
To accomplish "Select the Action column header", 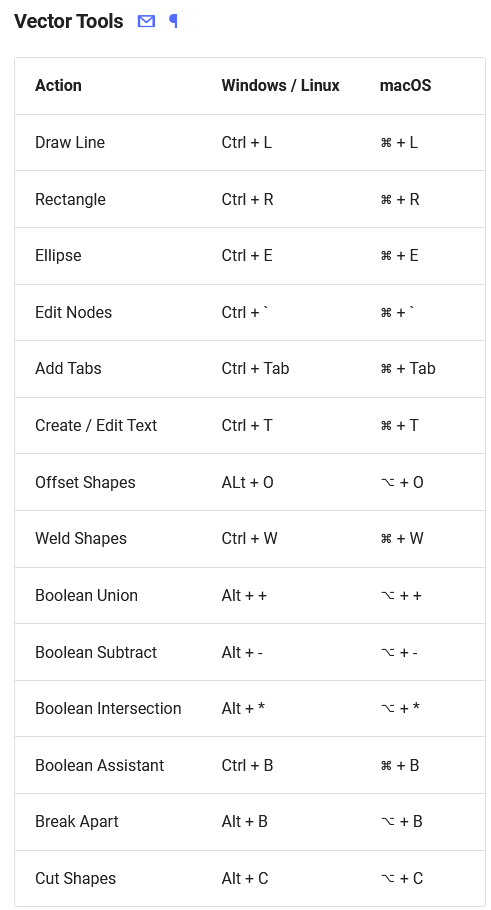I will point(58,85).
